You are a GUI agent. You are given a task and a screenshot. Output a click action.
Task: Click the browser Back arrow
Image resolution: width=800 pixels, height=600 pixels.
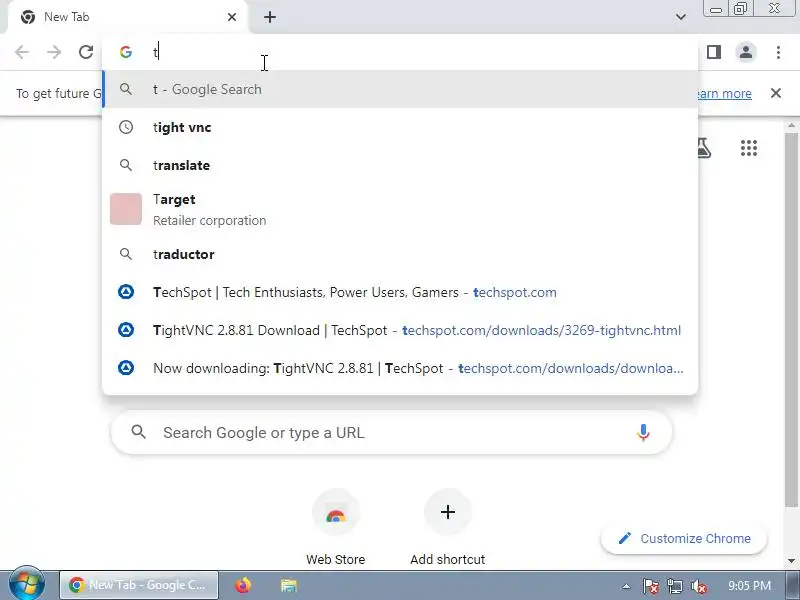(22, 52)
